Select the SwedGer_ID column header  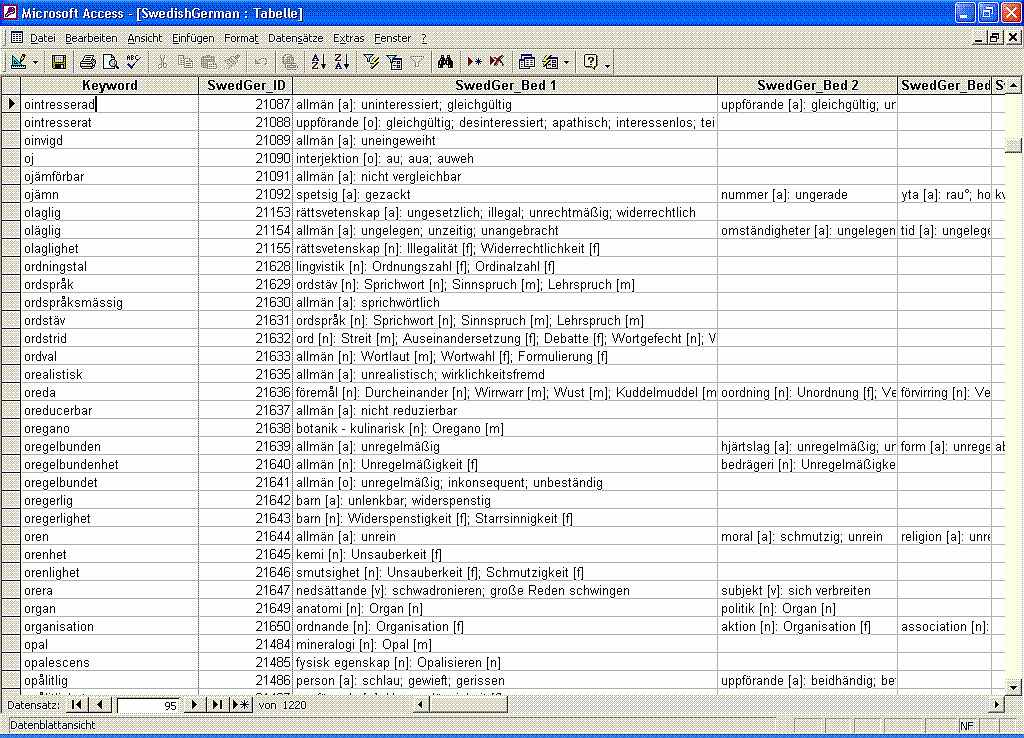point(246,85)
